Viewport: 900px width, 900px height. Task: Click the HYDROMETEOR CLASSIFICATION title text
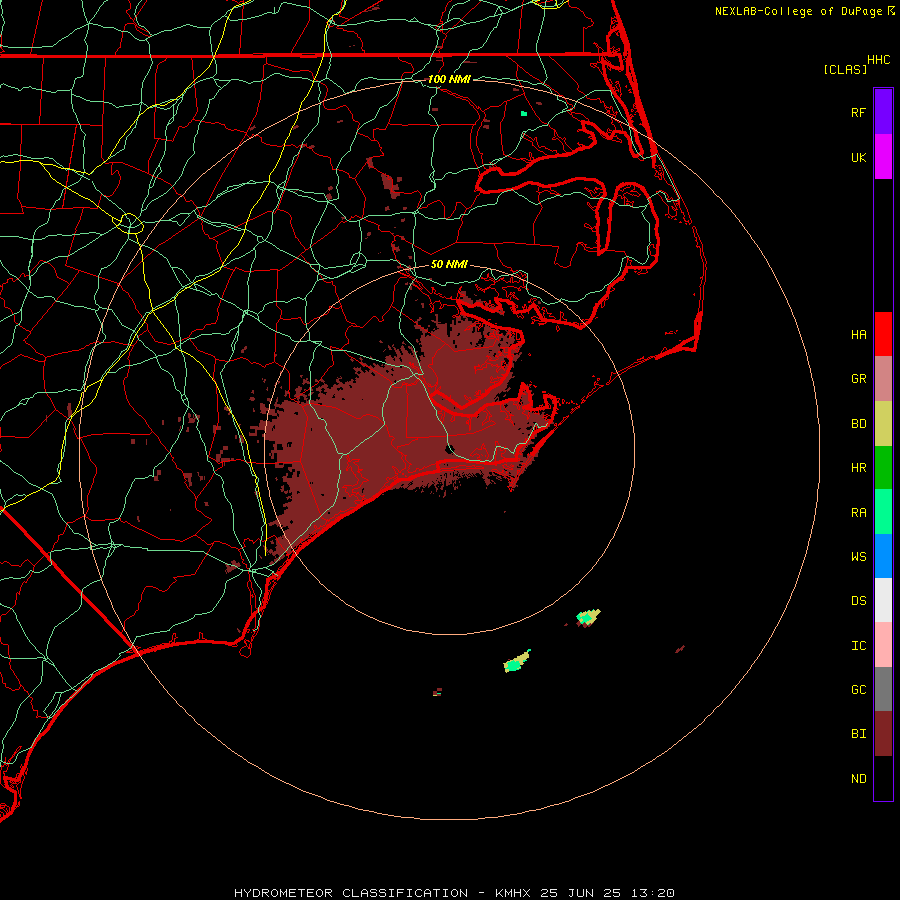point(351,893)
